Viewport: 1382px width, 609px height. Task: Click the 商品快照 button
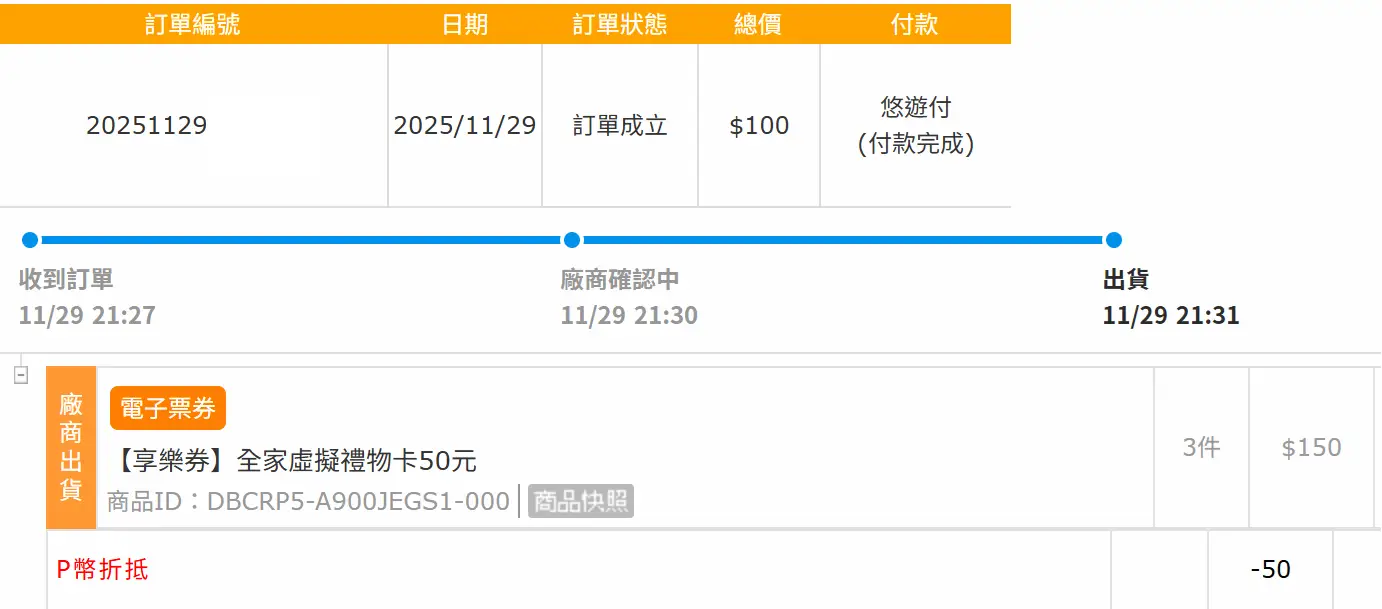point(581,501)
